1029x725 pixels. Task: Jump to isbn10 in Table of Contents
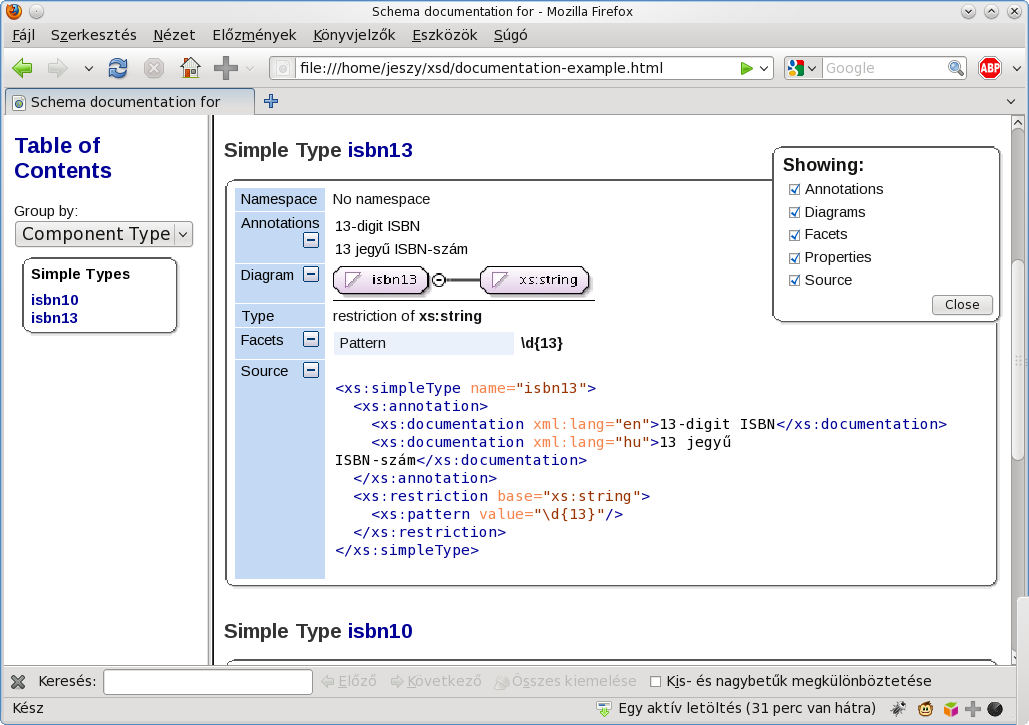click(x=55, y=300)
